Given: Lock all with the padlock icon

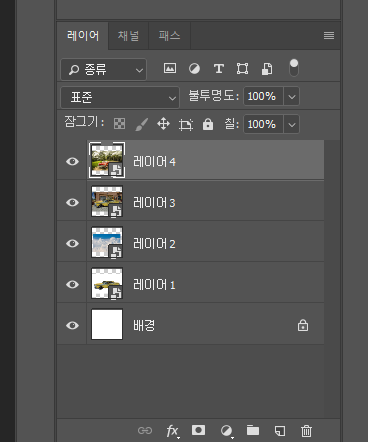Looking at the screenshot, I should click(208, 124).
